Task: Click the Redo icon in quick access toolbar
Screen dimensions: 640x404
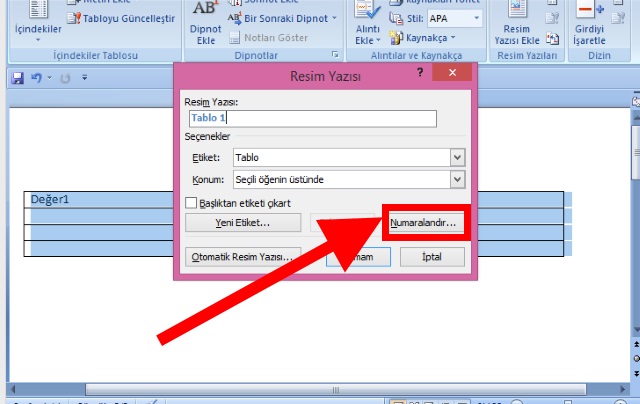Action: [x=65, y=78]
